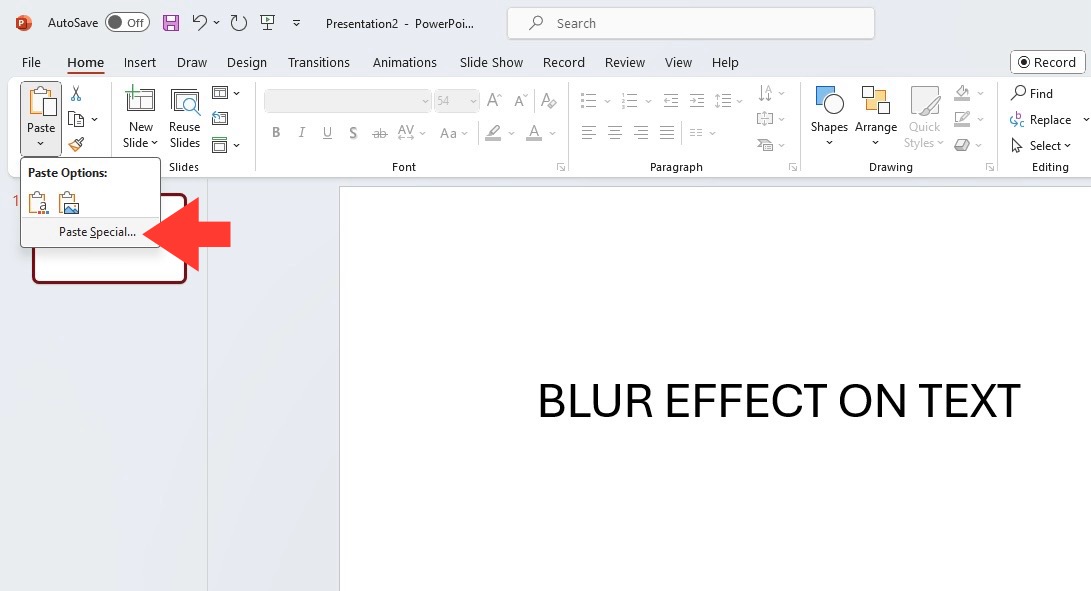This screenshot has height=591, width=1091.
Task: Click Decrease List Level icon
Action: point(671,101)
